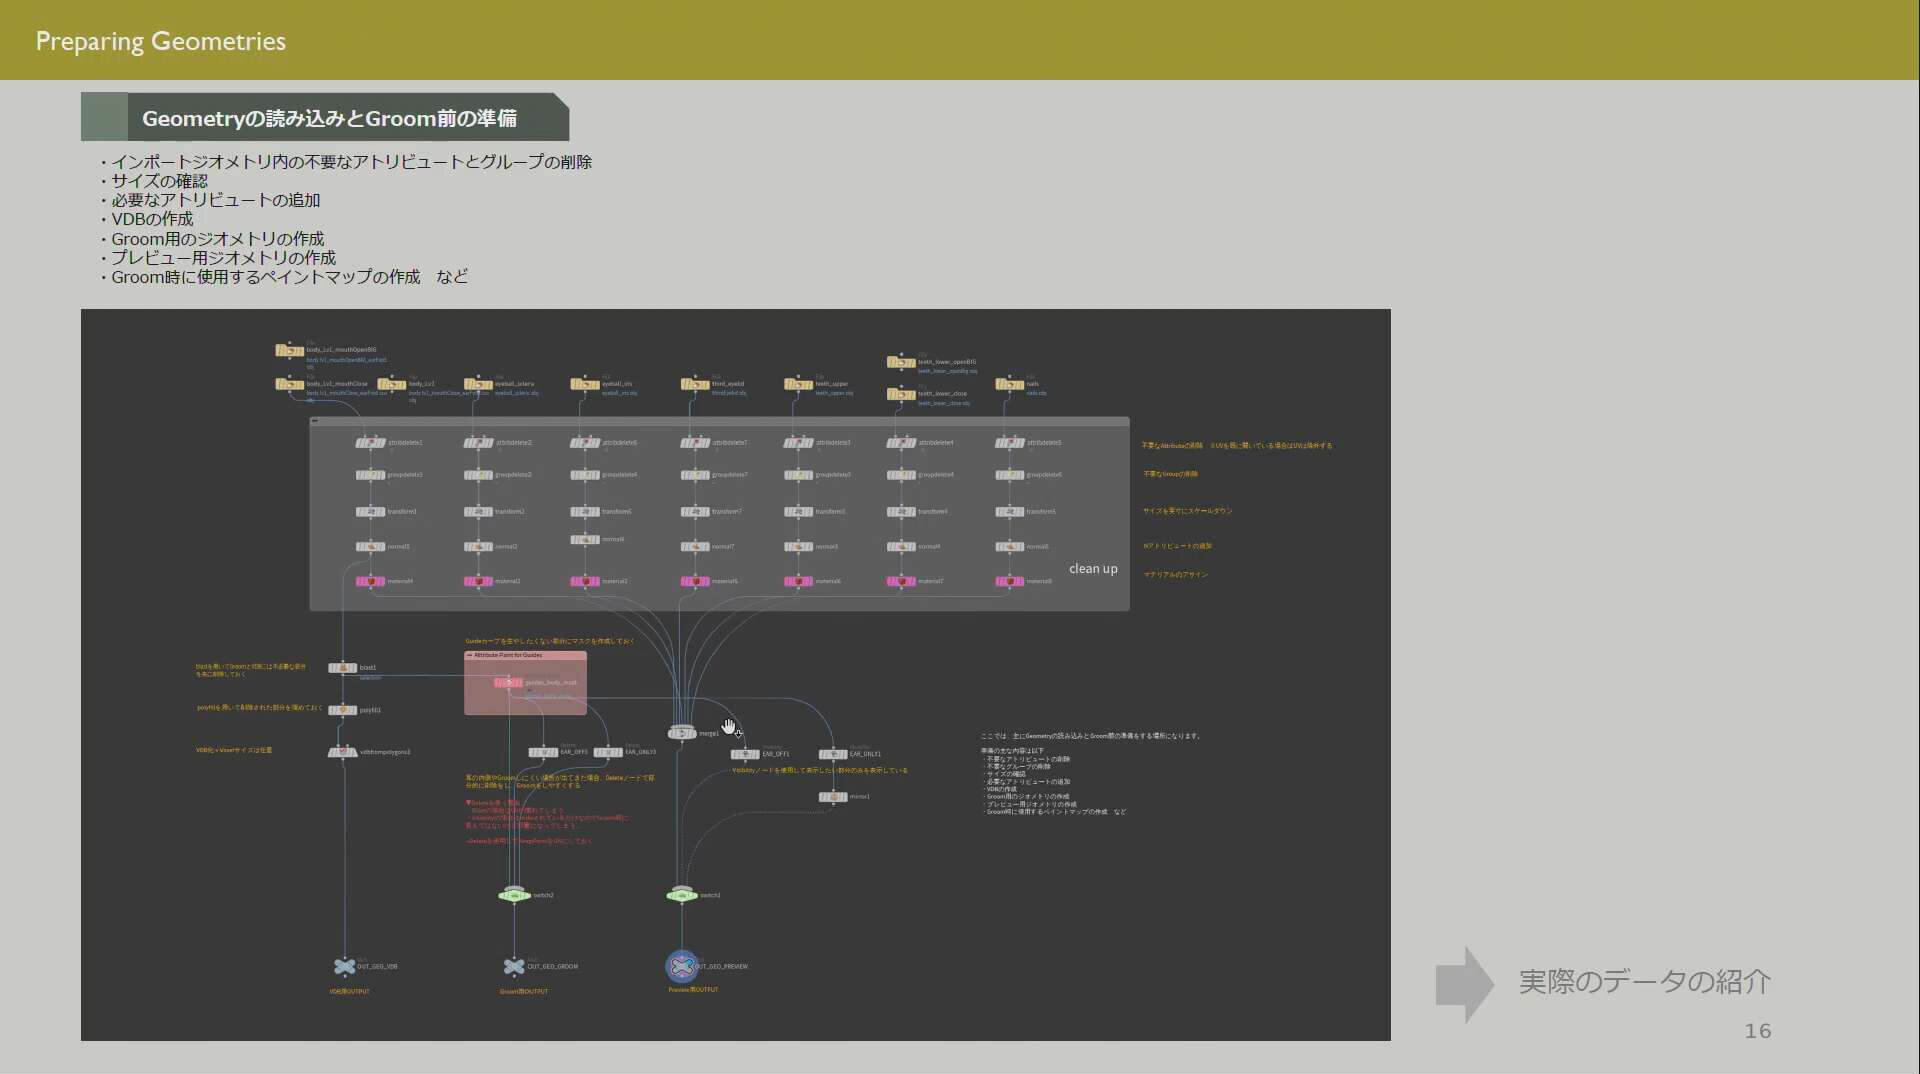Click the EAR_OFF1 visibility node
This screenshot has width=1920, height=1074.
coord(745,754)
